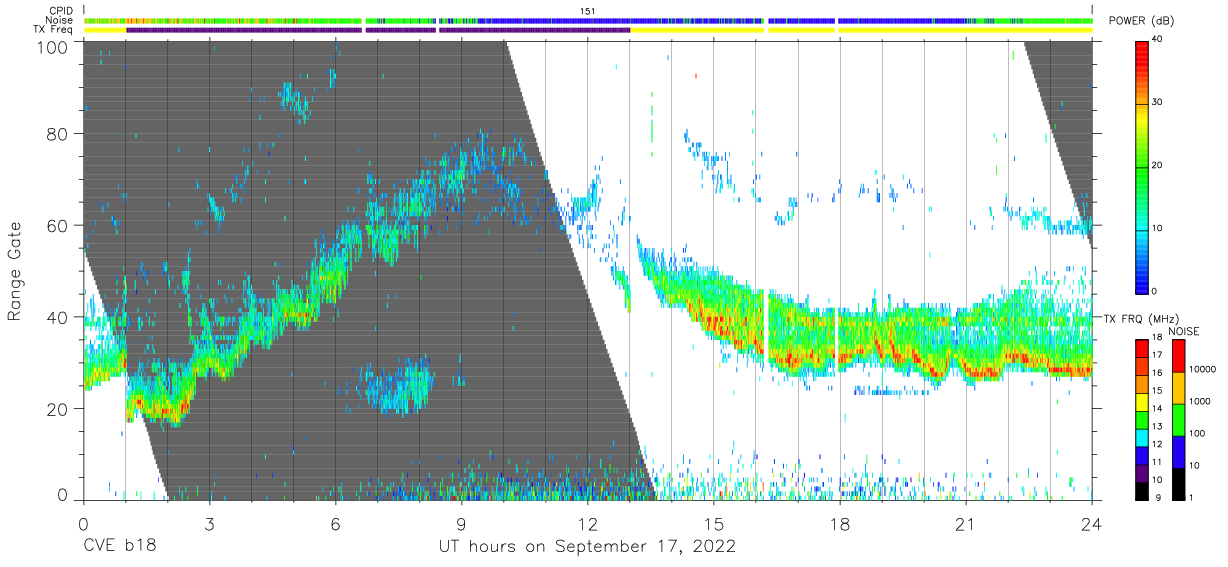Click the Range Gate axis tick "20"
Image resolution: width=1228 pixels, height=567 pixels.
tap(58, 409)
